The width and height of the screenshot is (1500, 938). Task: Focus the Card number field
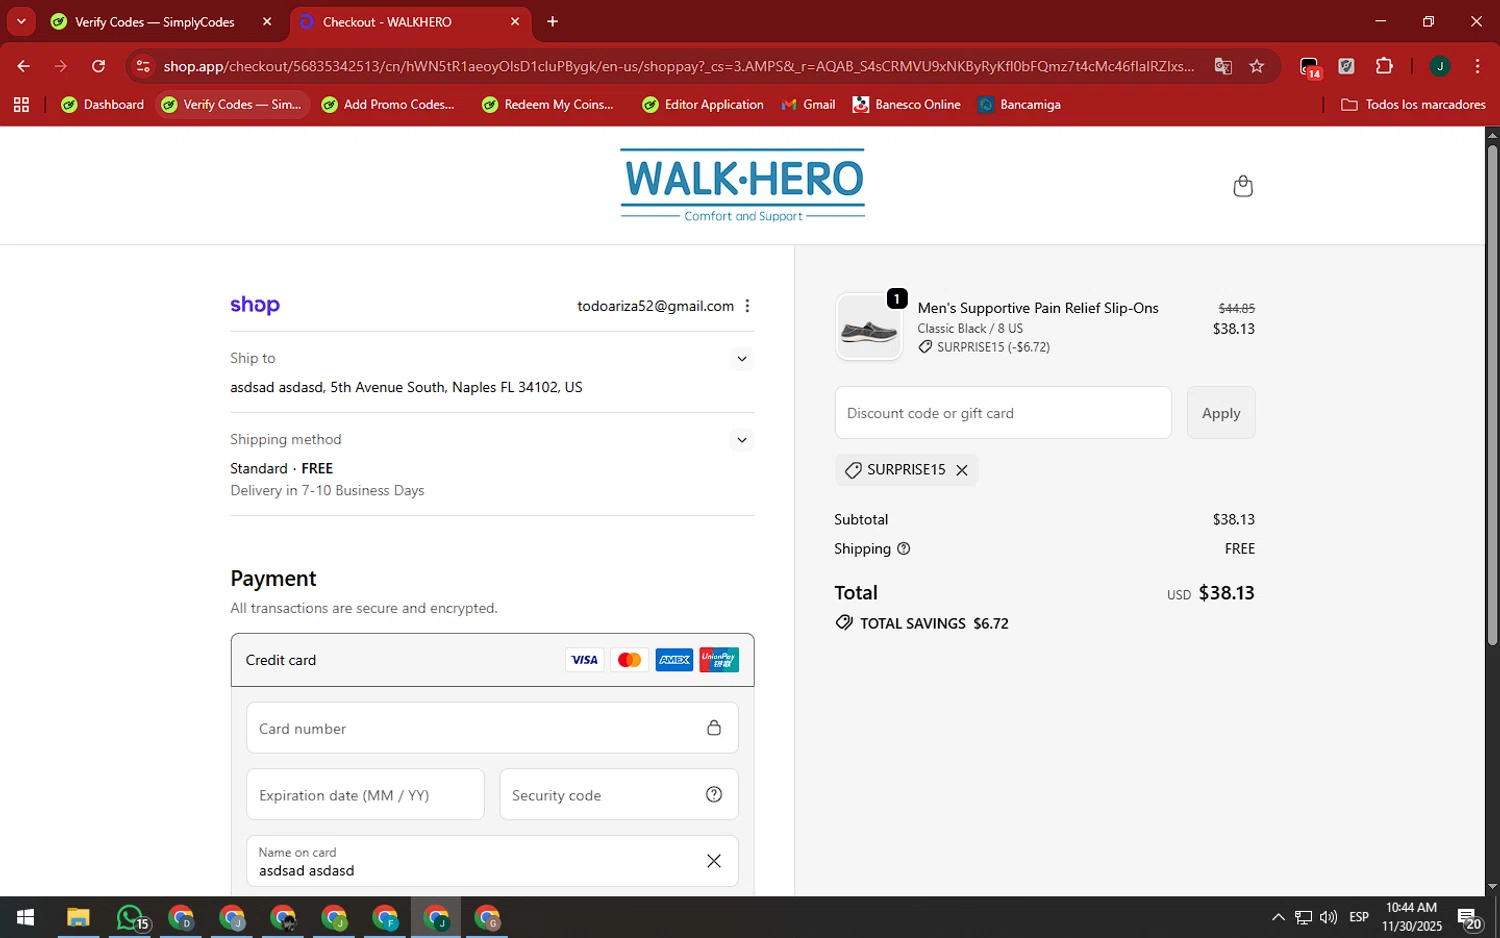pyautogui.click(x=492, y=728)
